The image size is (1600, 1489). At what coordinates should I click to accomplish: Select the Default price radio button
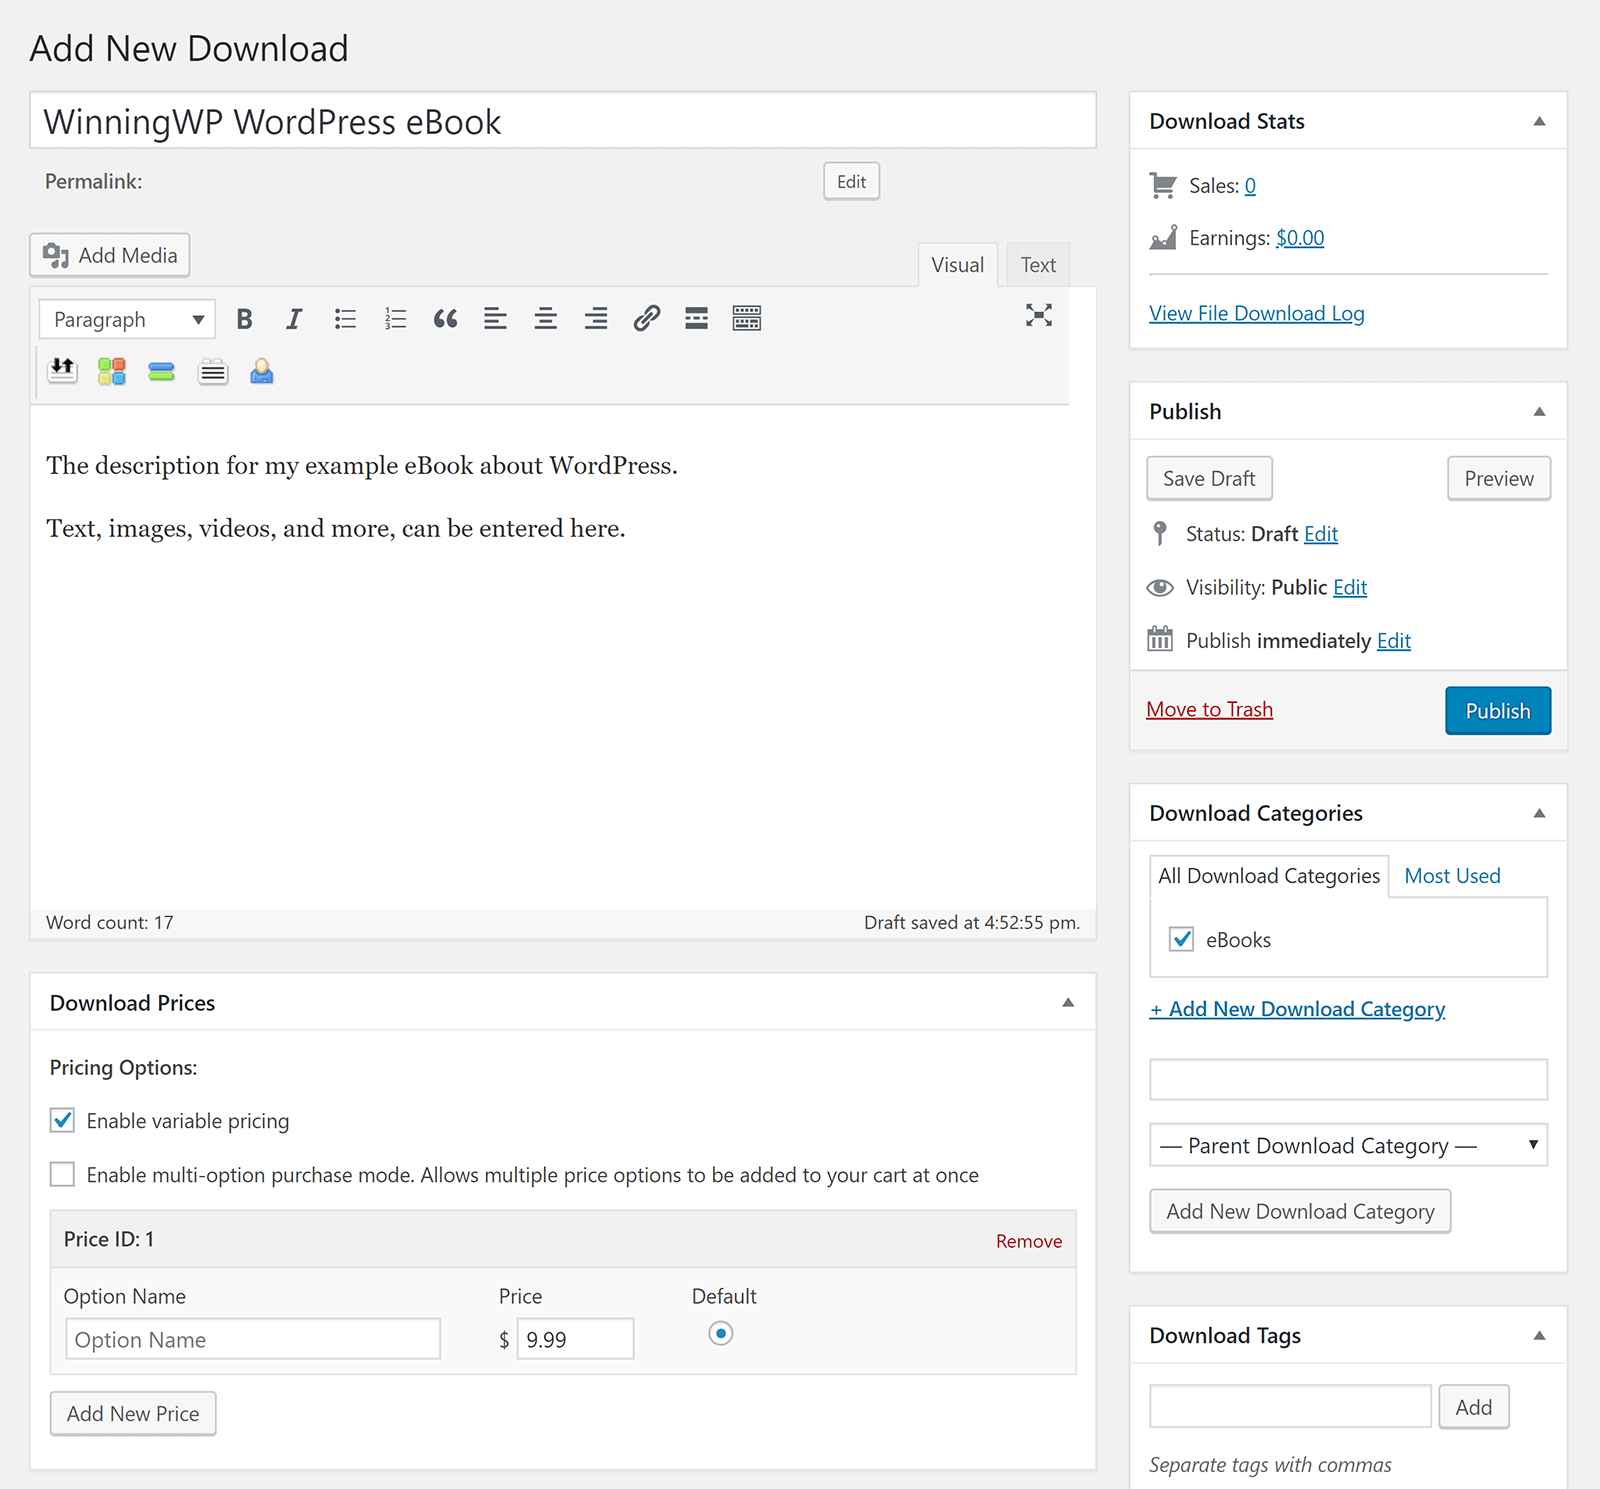pos(721,1333)
